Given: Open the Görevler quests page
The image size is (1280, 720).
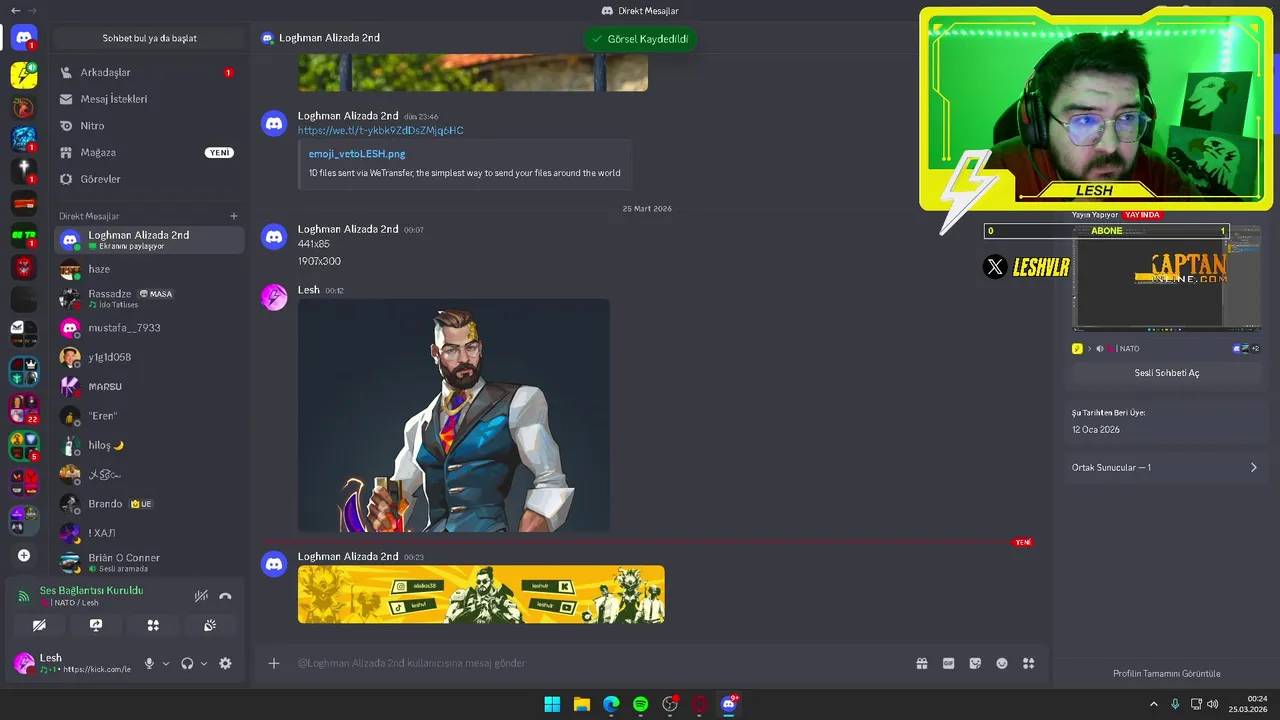Looking at the screenshot, I should pyautogui.click(x=148, y=179).
